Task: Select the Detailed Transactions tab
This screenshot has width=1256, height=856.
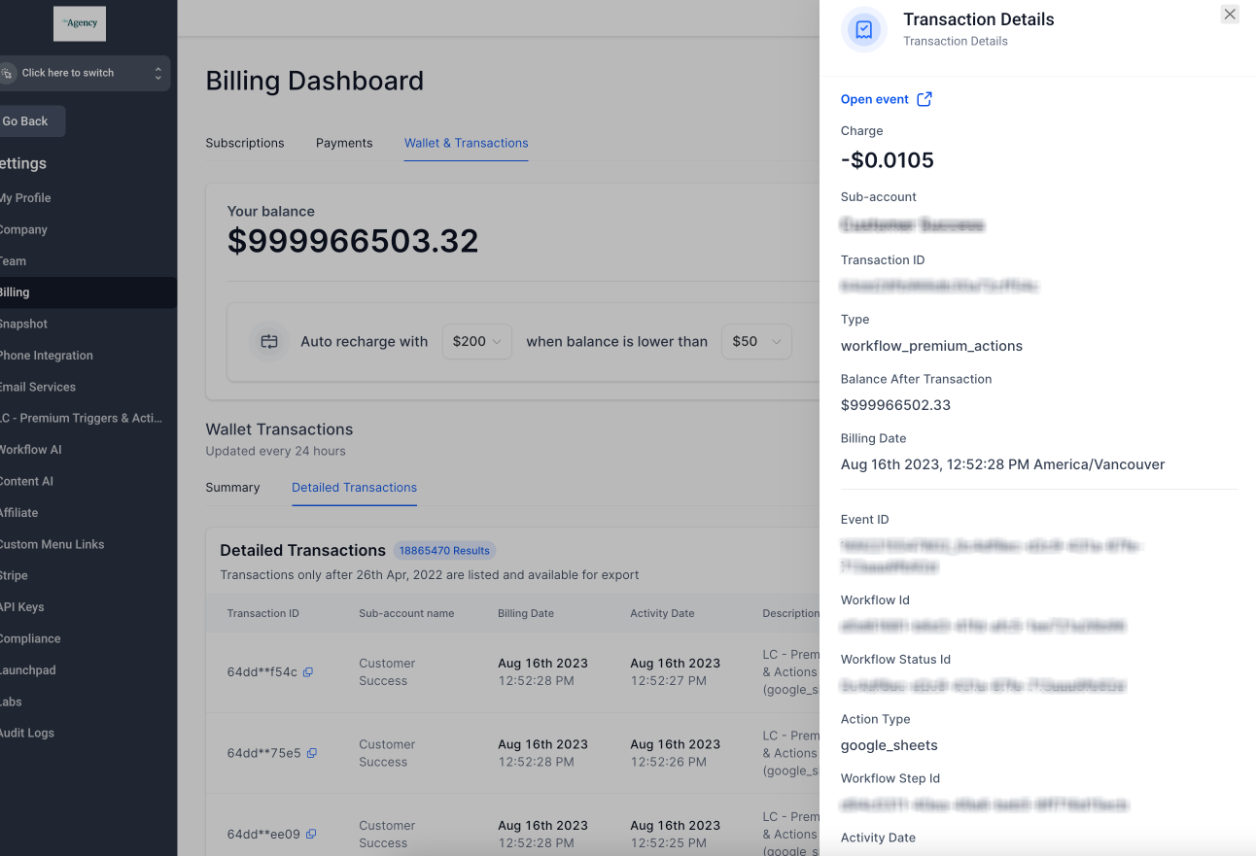Action: 354,487
